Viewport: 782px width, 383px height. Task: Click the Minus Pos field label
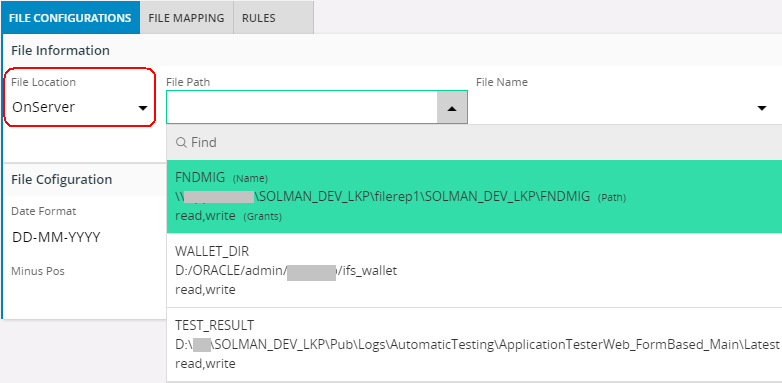[38, 271]
